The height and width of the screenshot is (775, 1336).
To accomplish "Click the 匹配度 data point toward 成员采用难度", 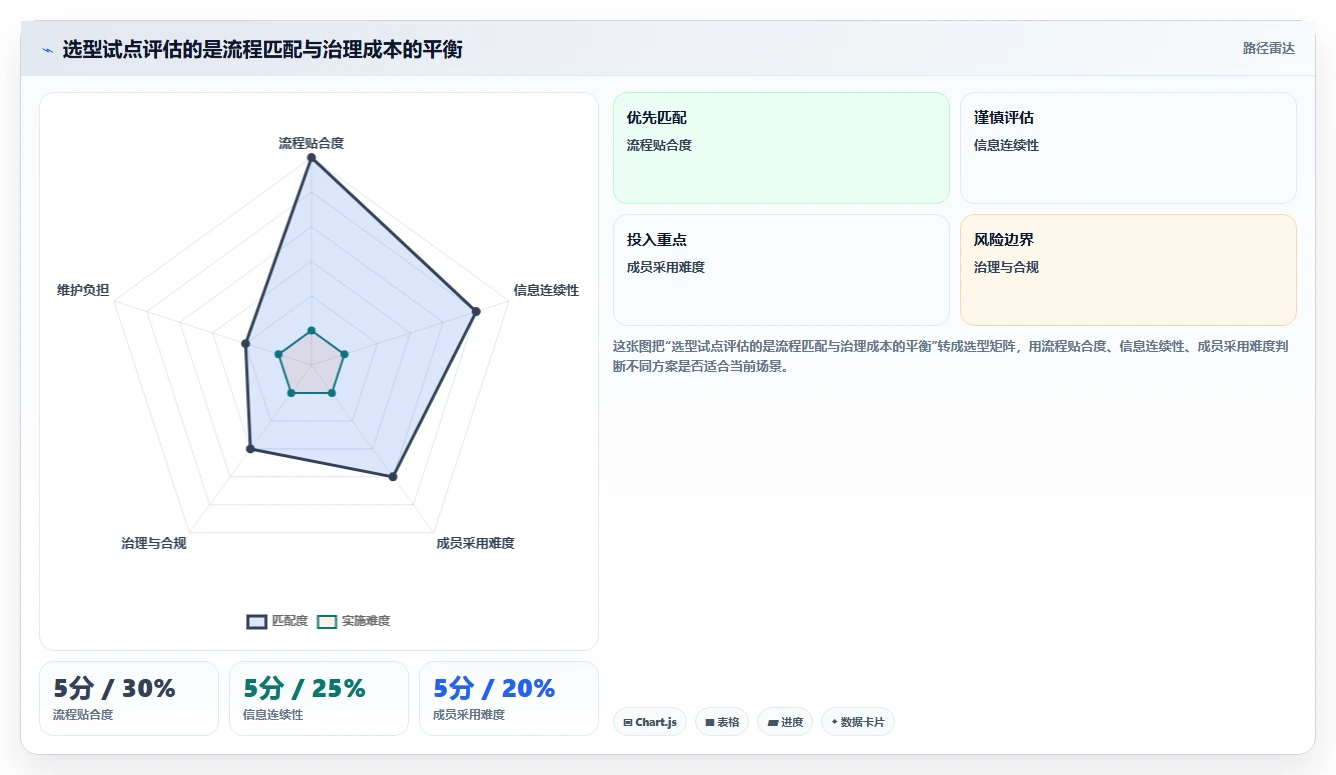I will tap(393, 477).
